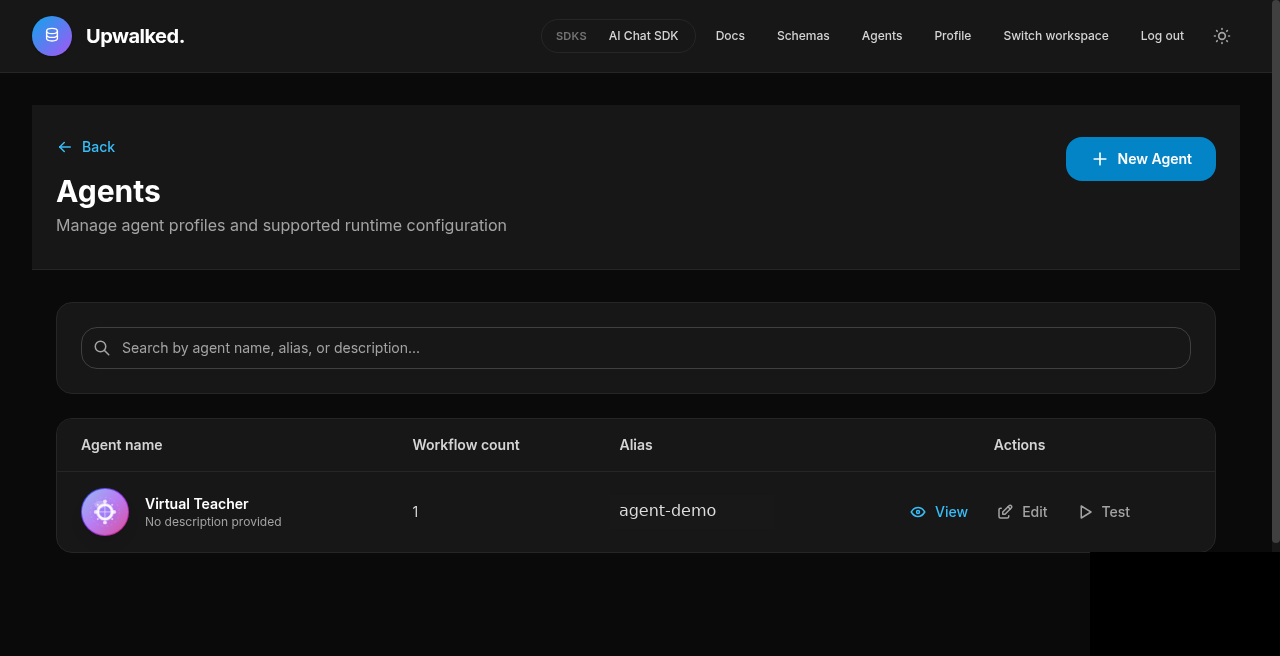Click workflow count value 1
This screenshot has height=656, width=1280.
click(x=415, y=512)
